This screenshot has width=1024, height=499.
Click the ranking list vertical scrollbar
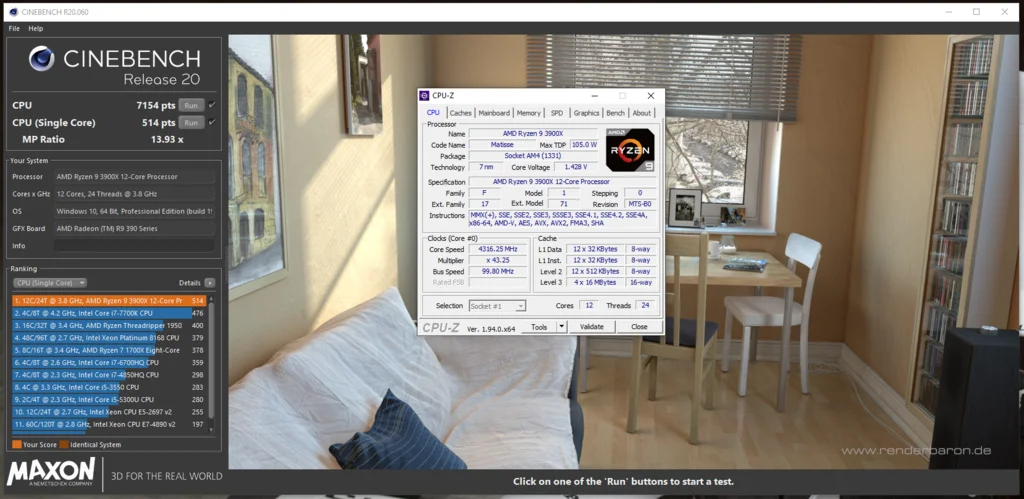pyautogui.click(x=210, y=361)
